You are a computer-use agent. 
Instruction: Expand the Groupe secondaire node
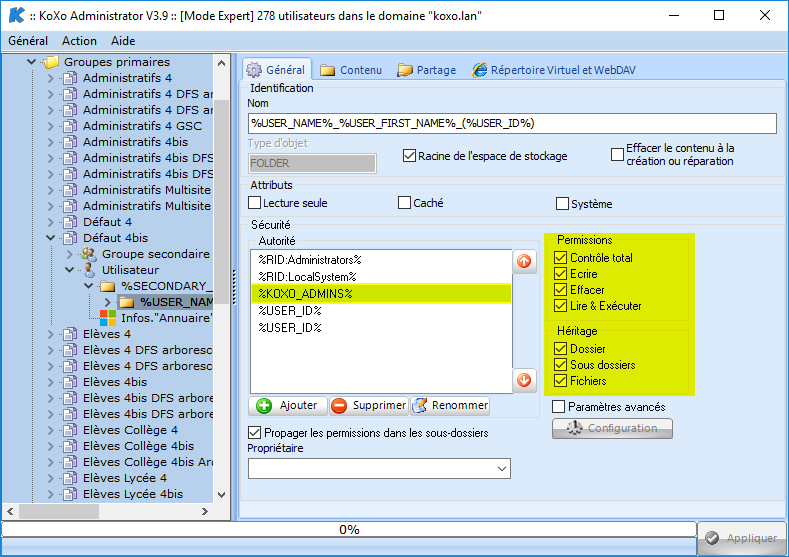(69, 254)
